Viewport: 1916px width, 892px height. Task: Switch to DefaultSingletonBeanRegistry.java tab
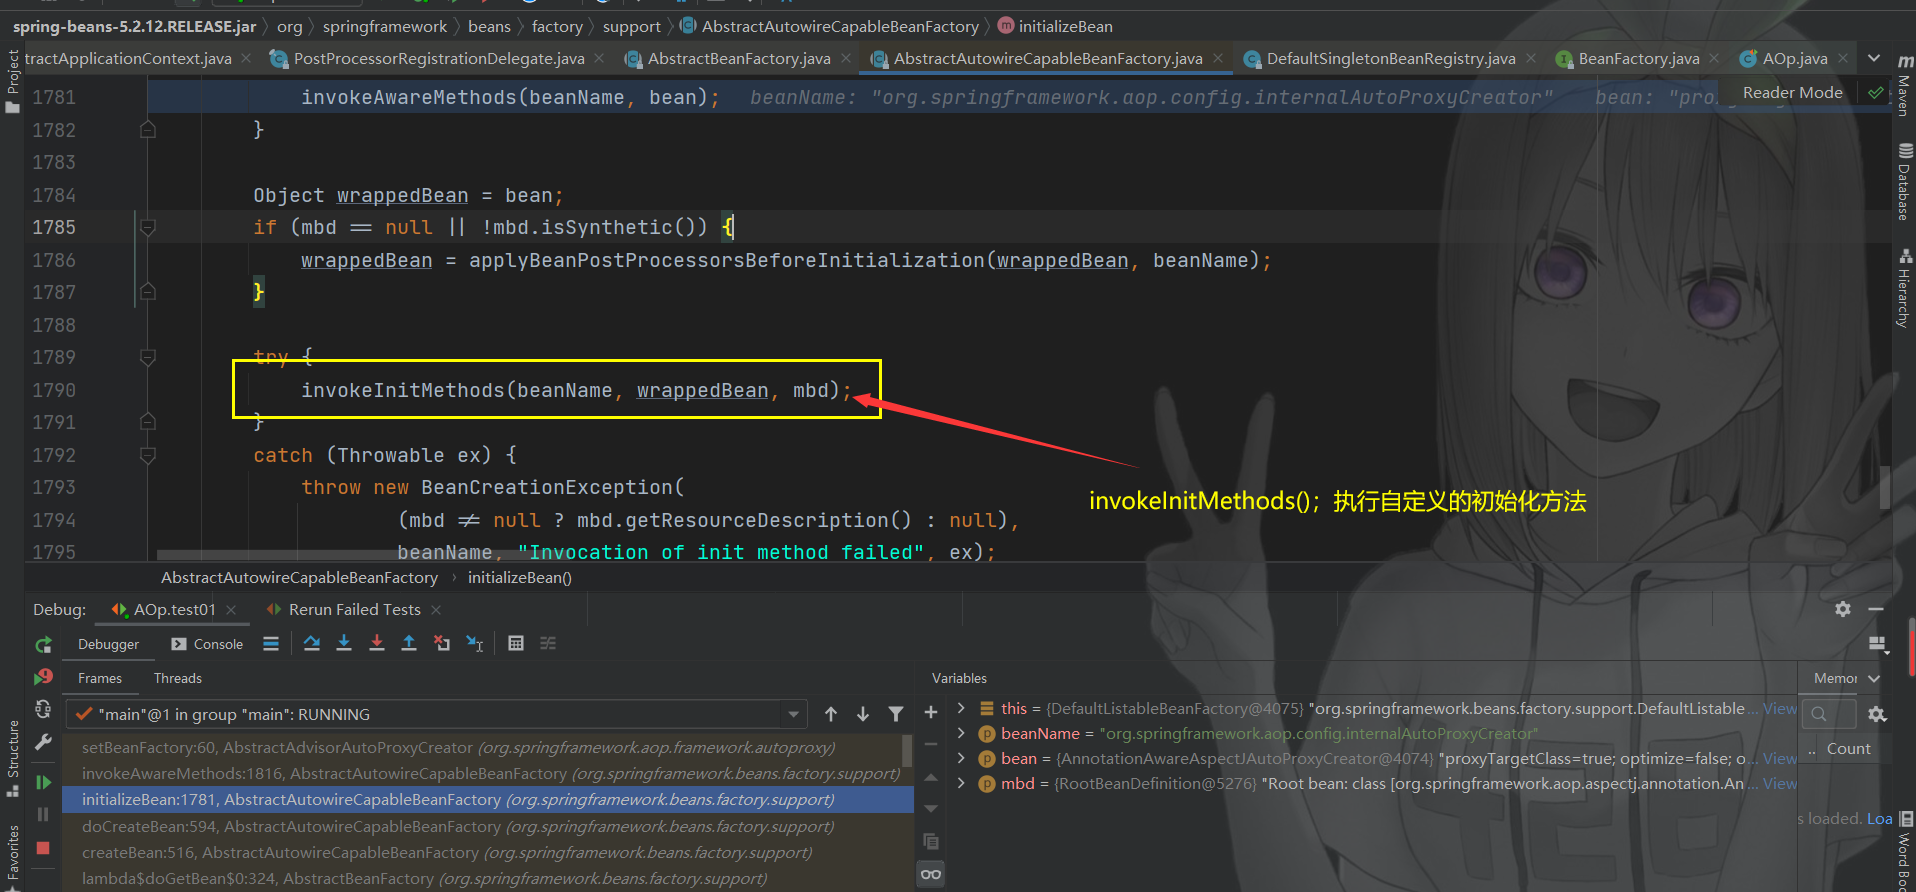pos(1391,58)
